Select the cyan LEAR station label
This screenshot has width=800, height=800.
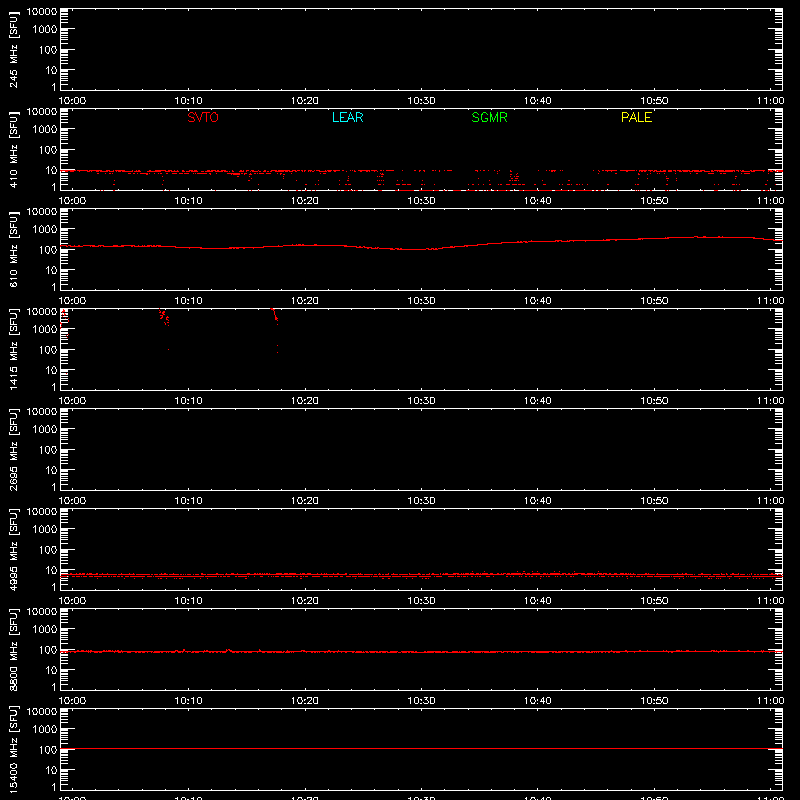pyautogui.click(x=347, y=117)
